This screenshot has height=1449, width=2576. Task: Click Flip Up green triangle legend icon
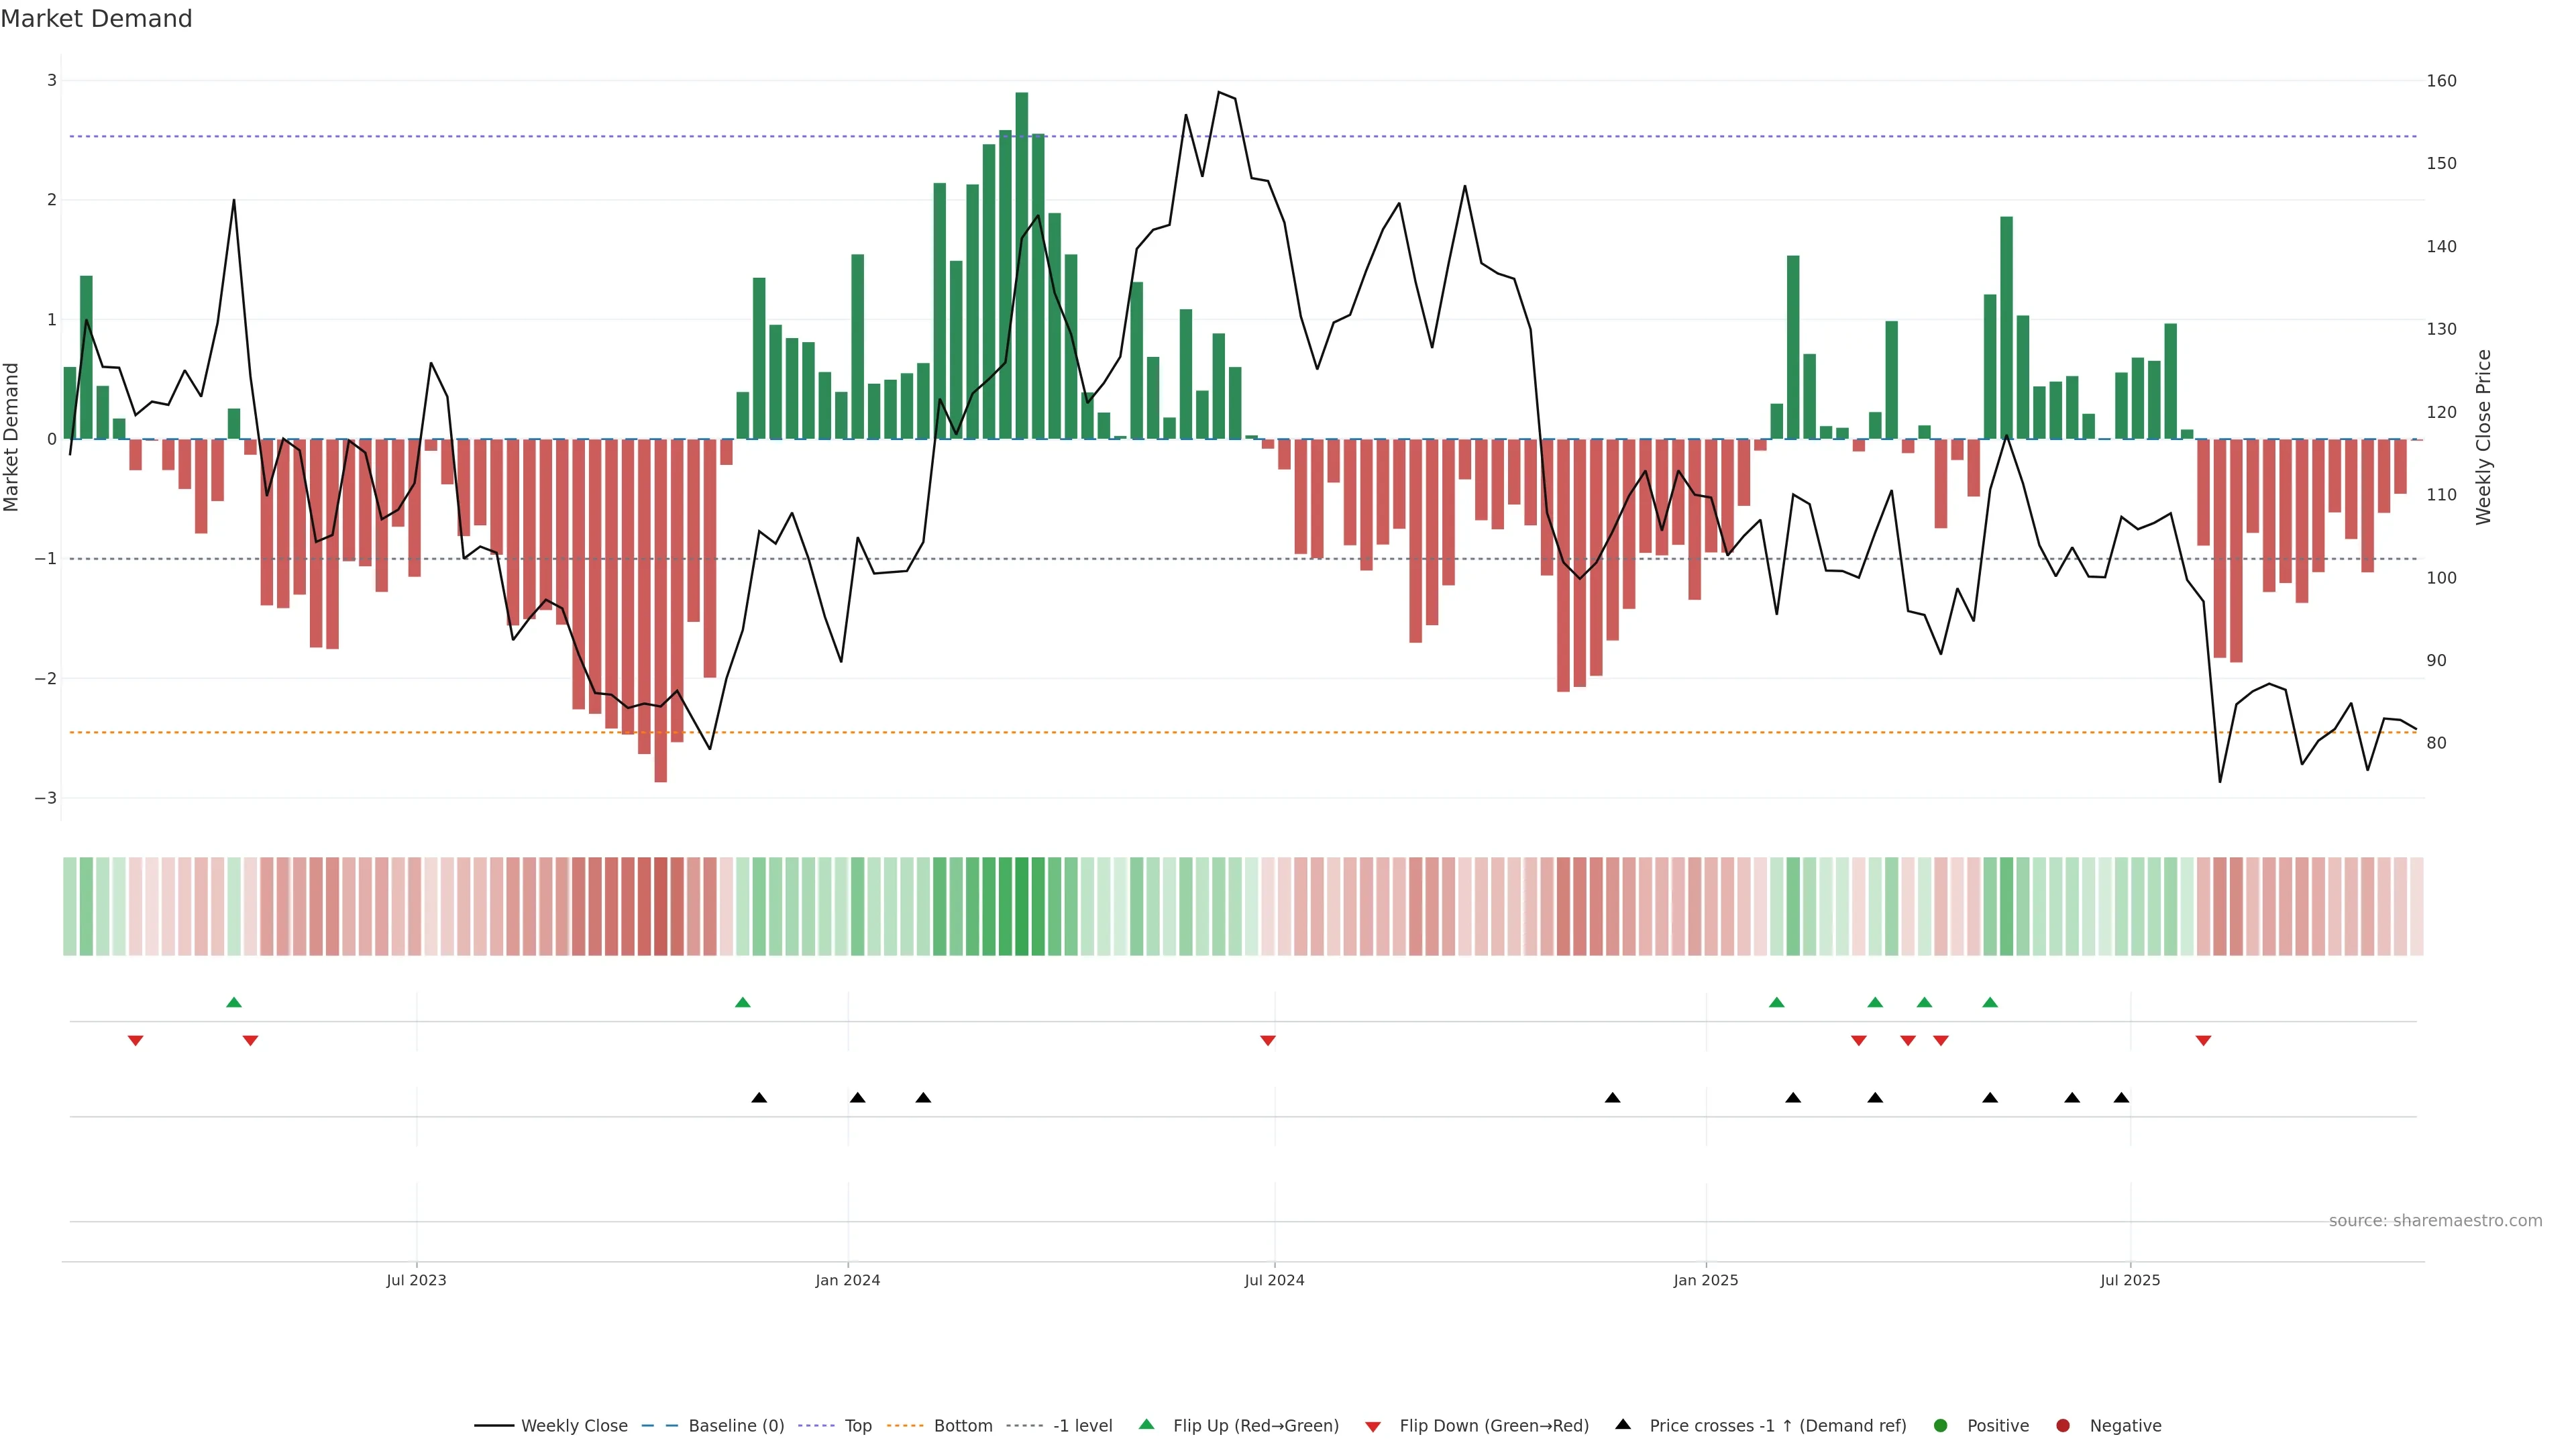[x=1146, y=1424]
